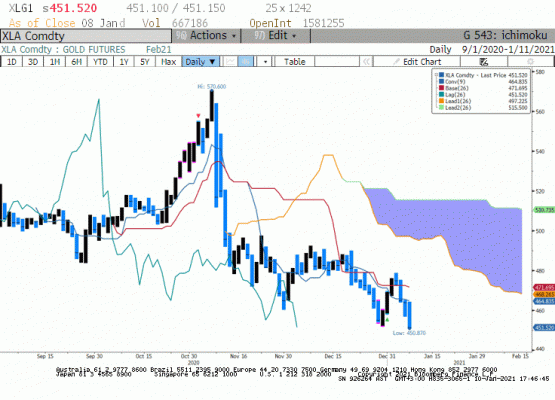Select the 1Y range button
The width and height of the screenshot is (555, 400).
[124, 62]
